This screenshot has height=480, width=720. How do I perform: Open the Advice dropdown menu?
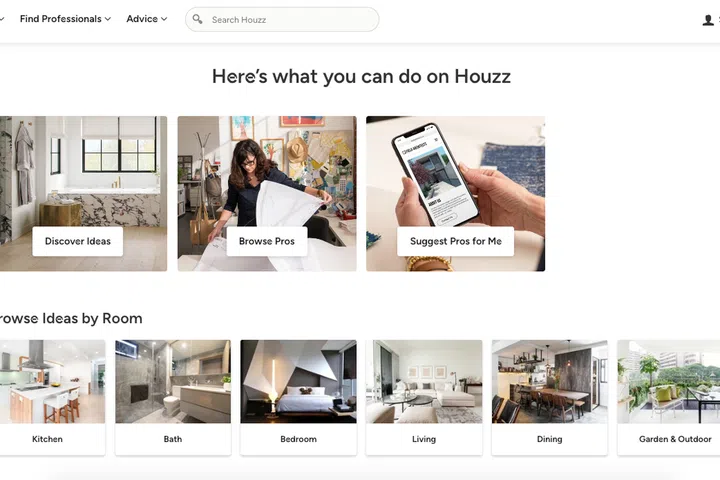[146, 19]
